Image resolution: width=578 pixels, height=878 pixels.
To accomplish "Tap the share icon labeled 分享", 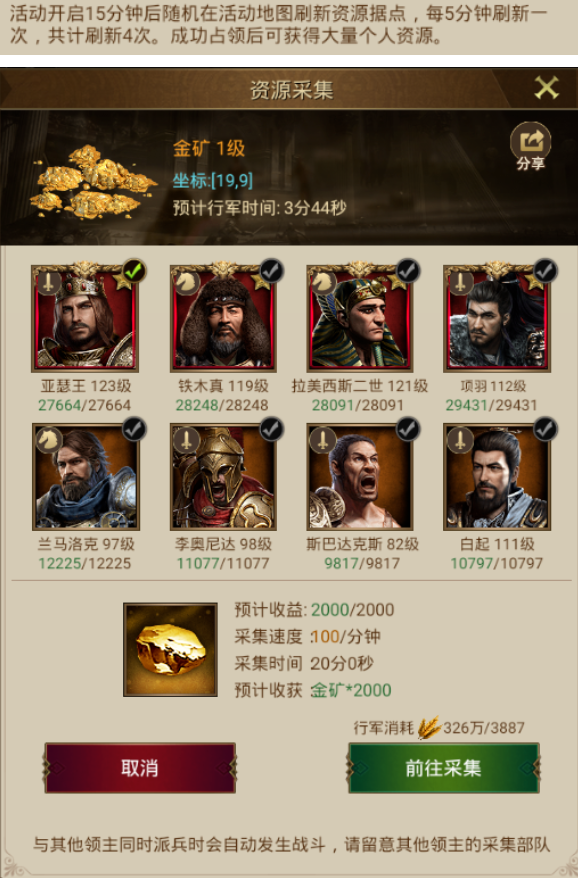I will (x=530, y=146).
